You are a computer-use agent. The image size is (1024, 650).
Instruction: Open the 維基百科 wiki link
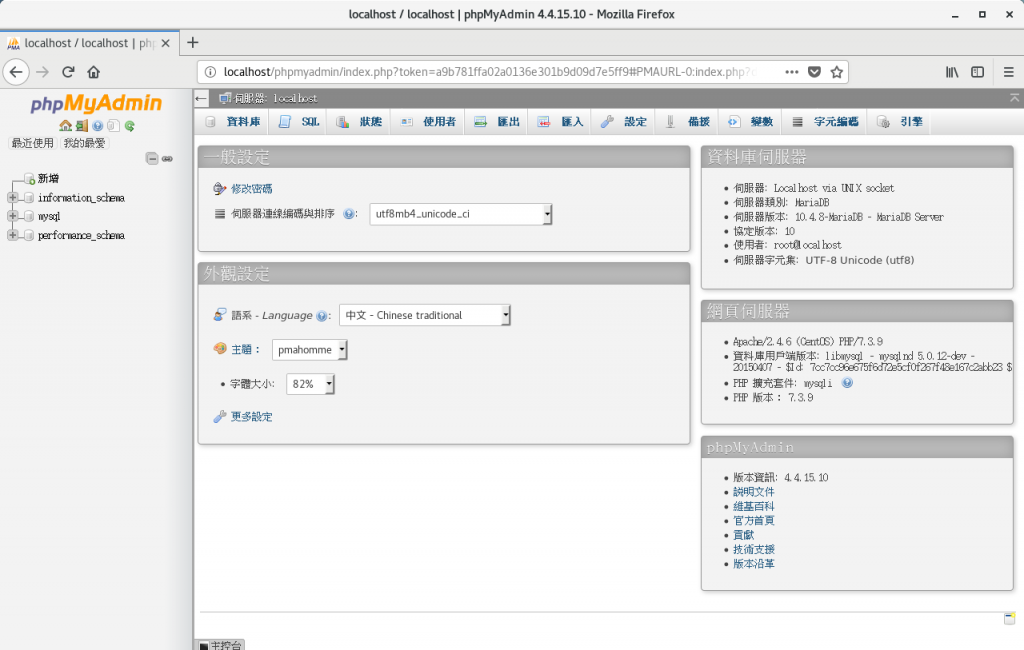click(754, 506)
